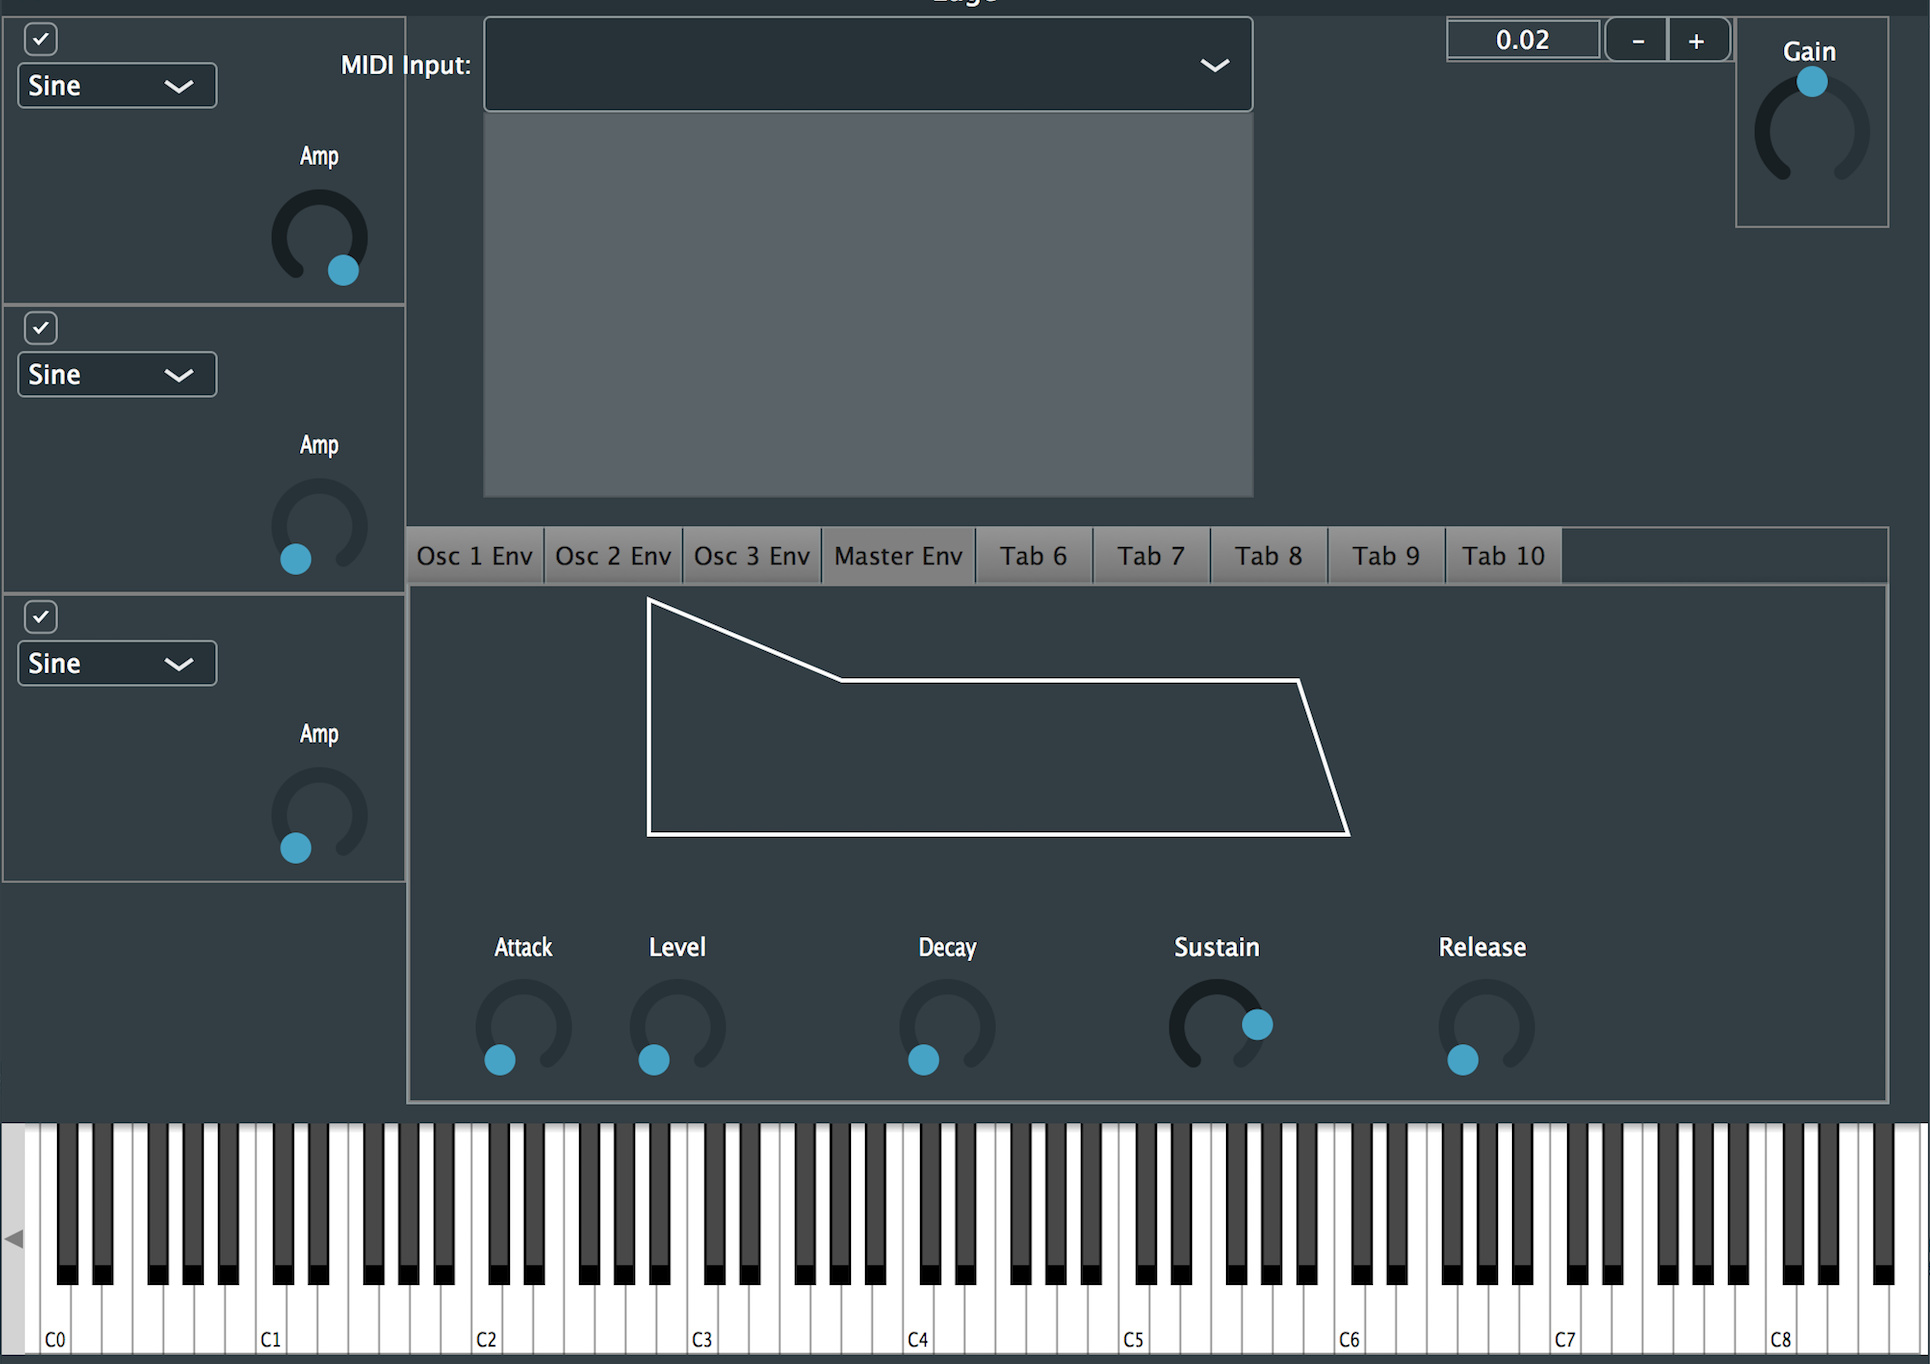
Task: Expand the MIDI Input dropdown
Action: [x=867, y=65]
